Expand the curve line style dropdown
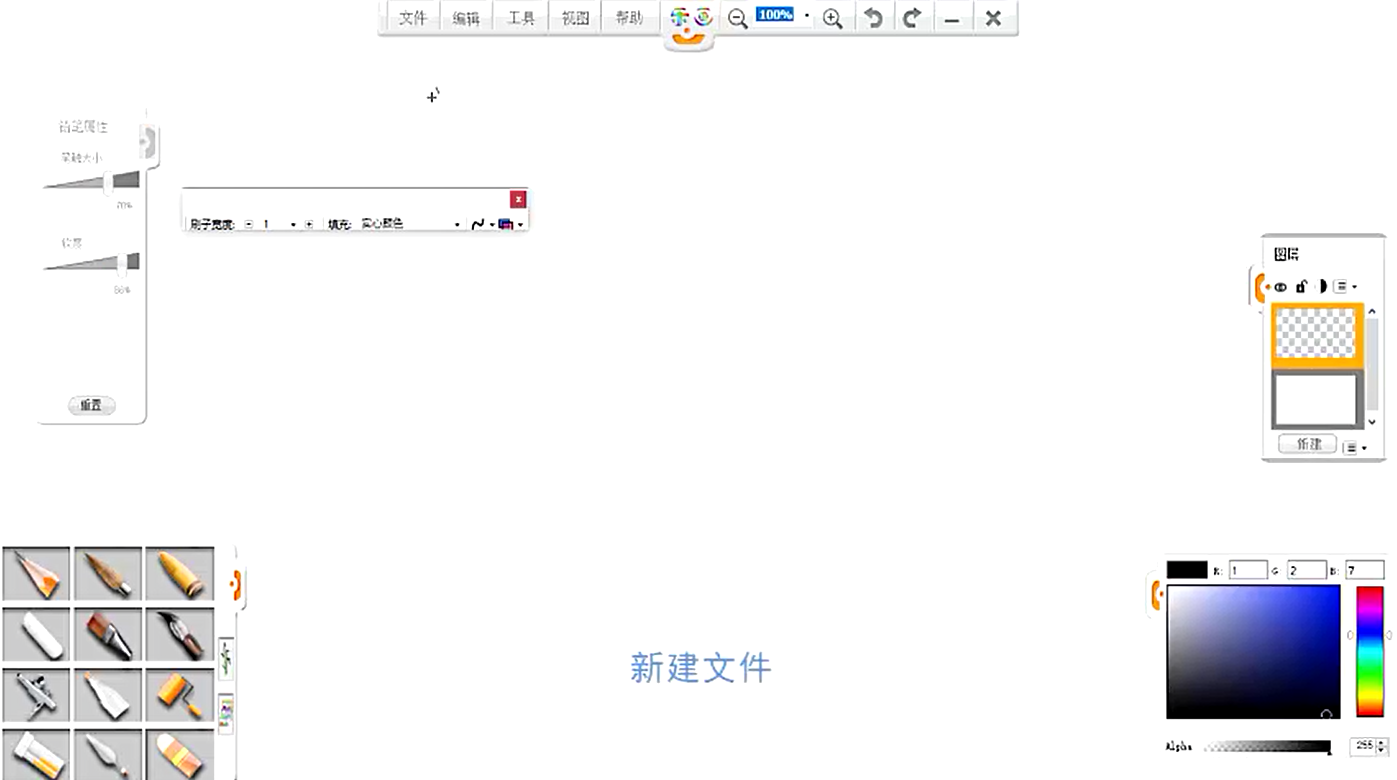The width and height of the screenshot is (1397, 780). point(491,225)
